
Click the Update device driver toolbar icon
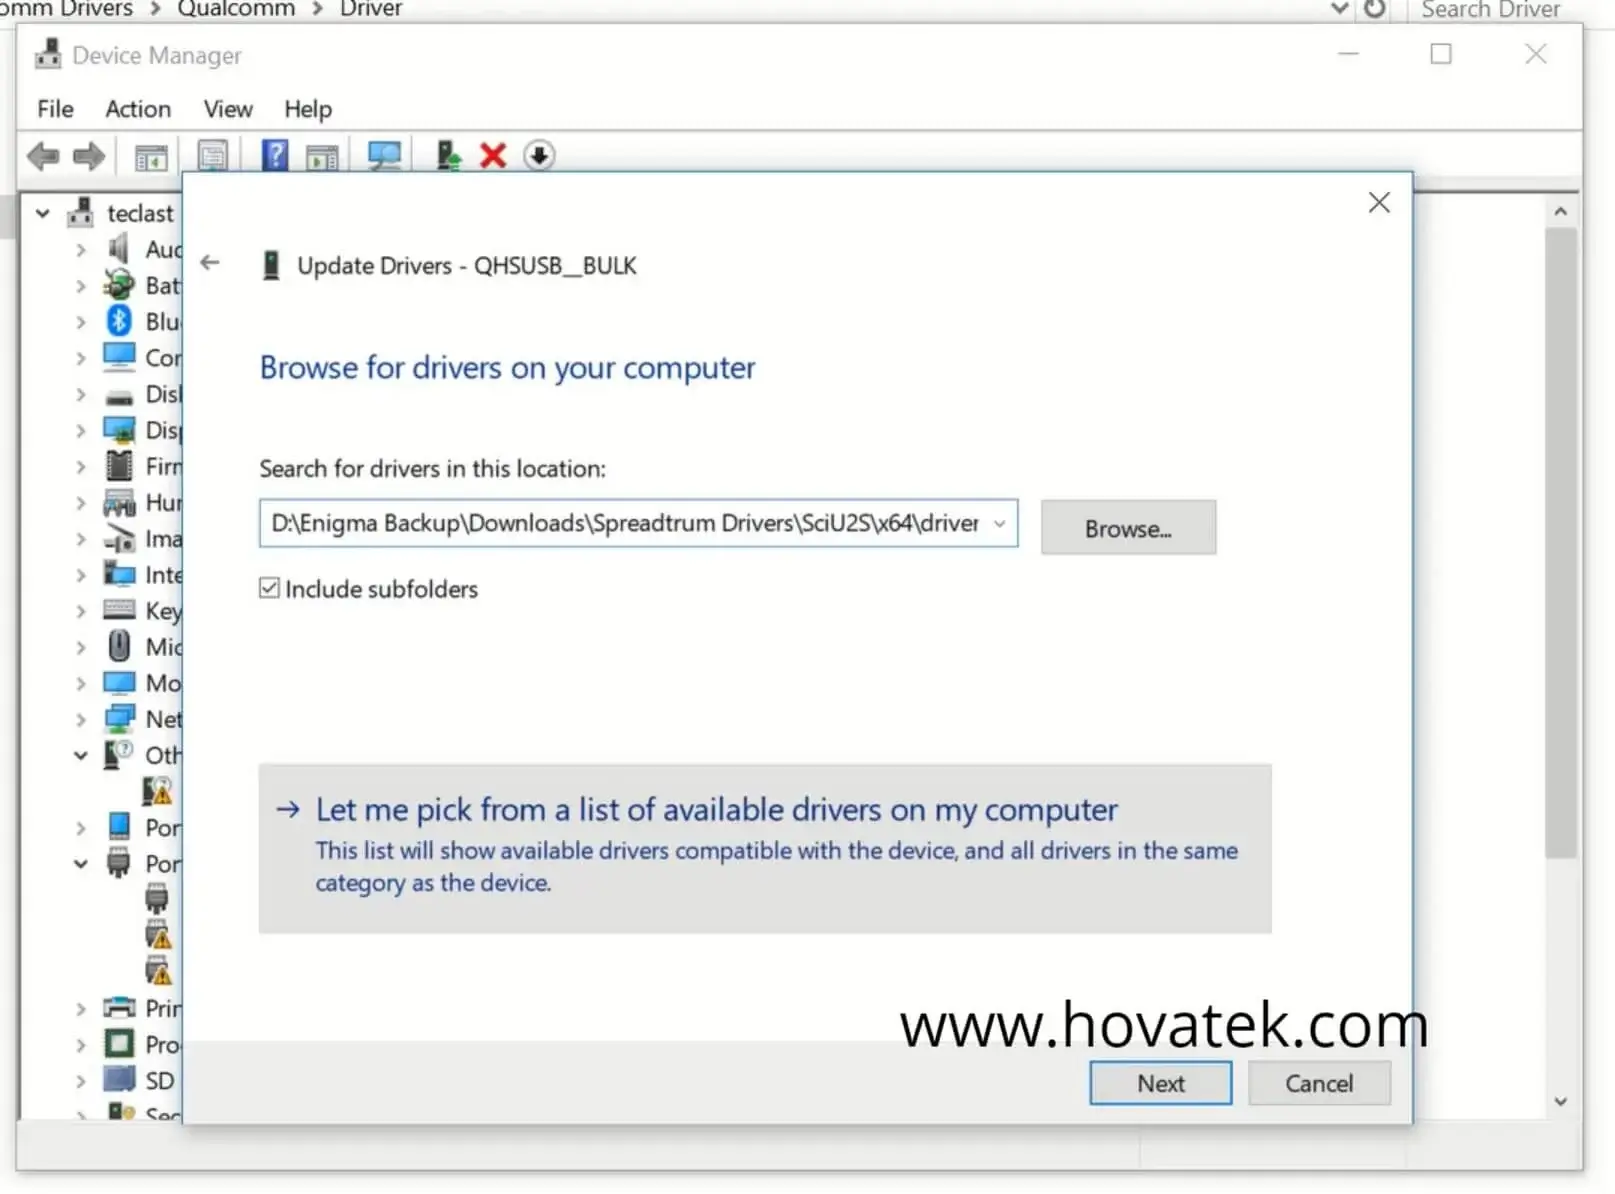447,155
